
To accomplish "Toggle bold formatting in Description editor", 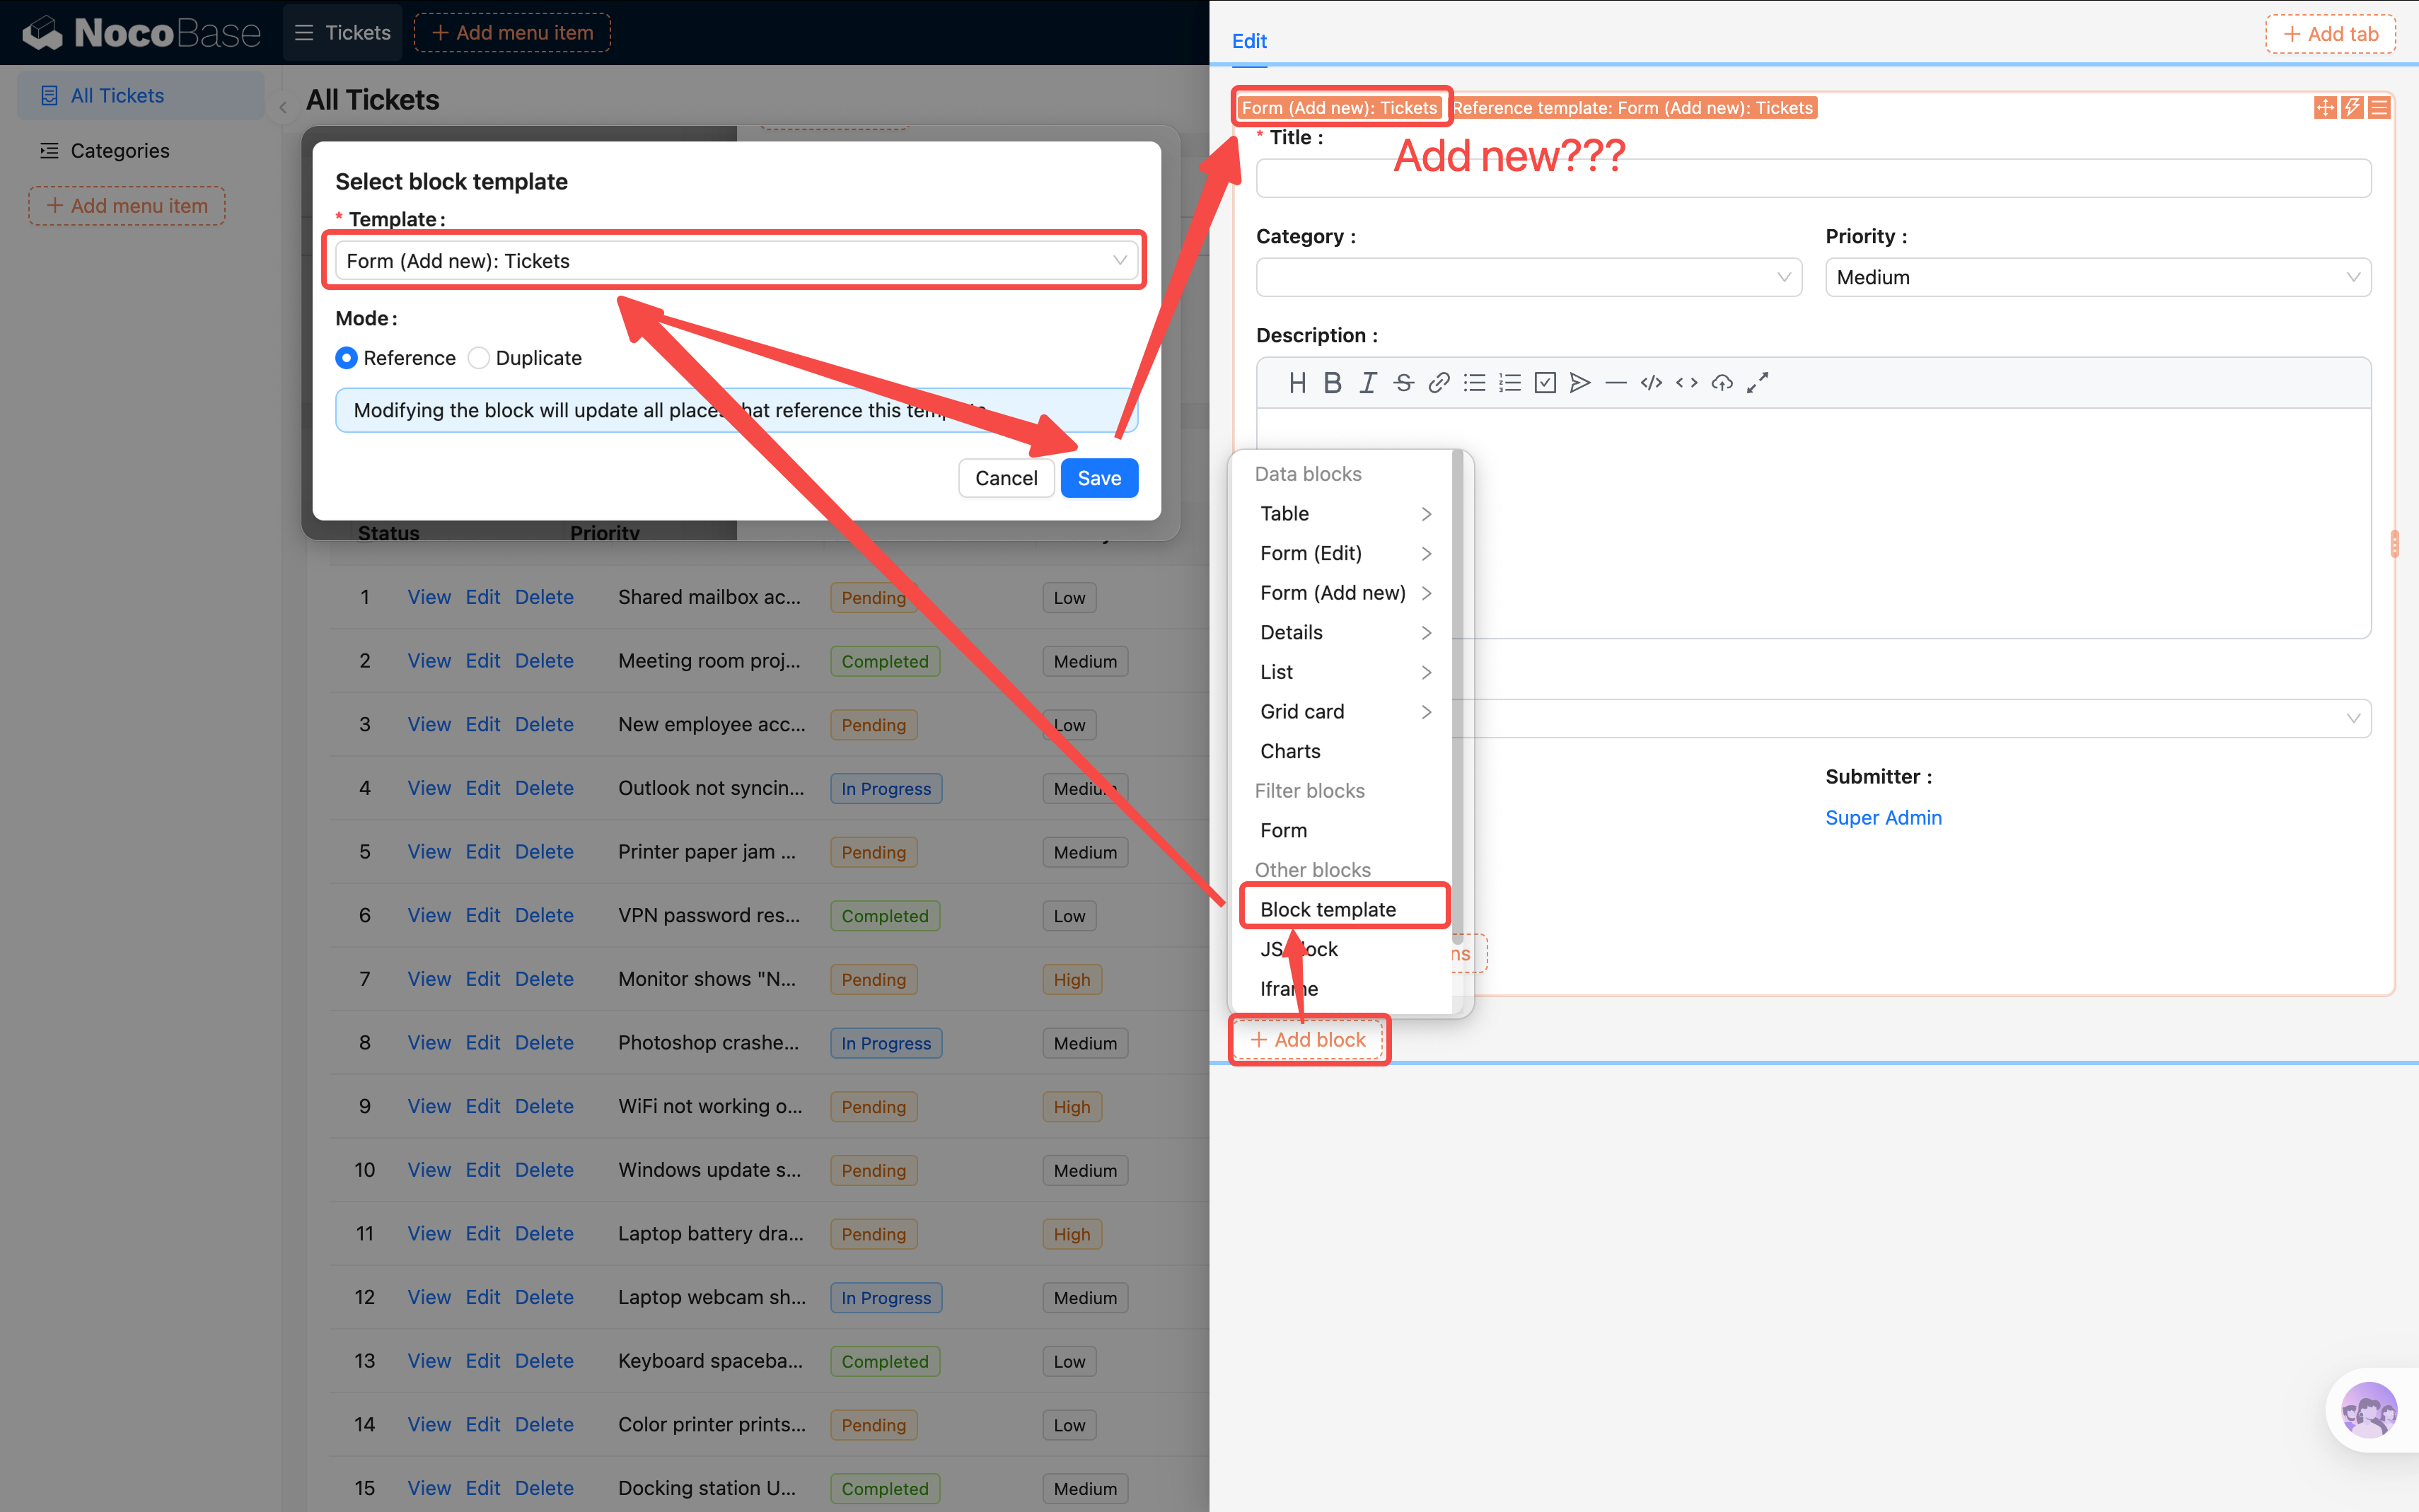I will [1332, 383].
